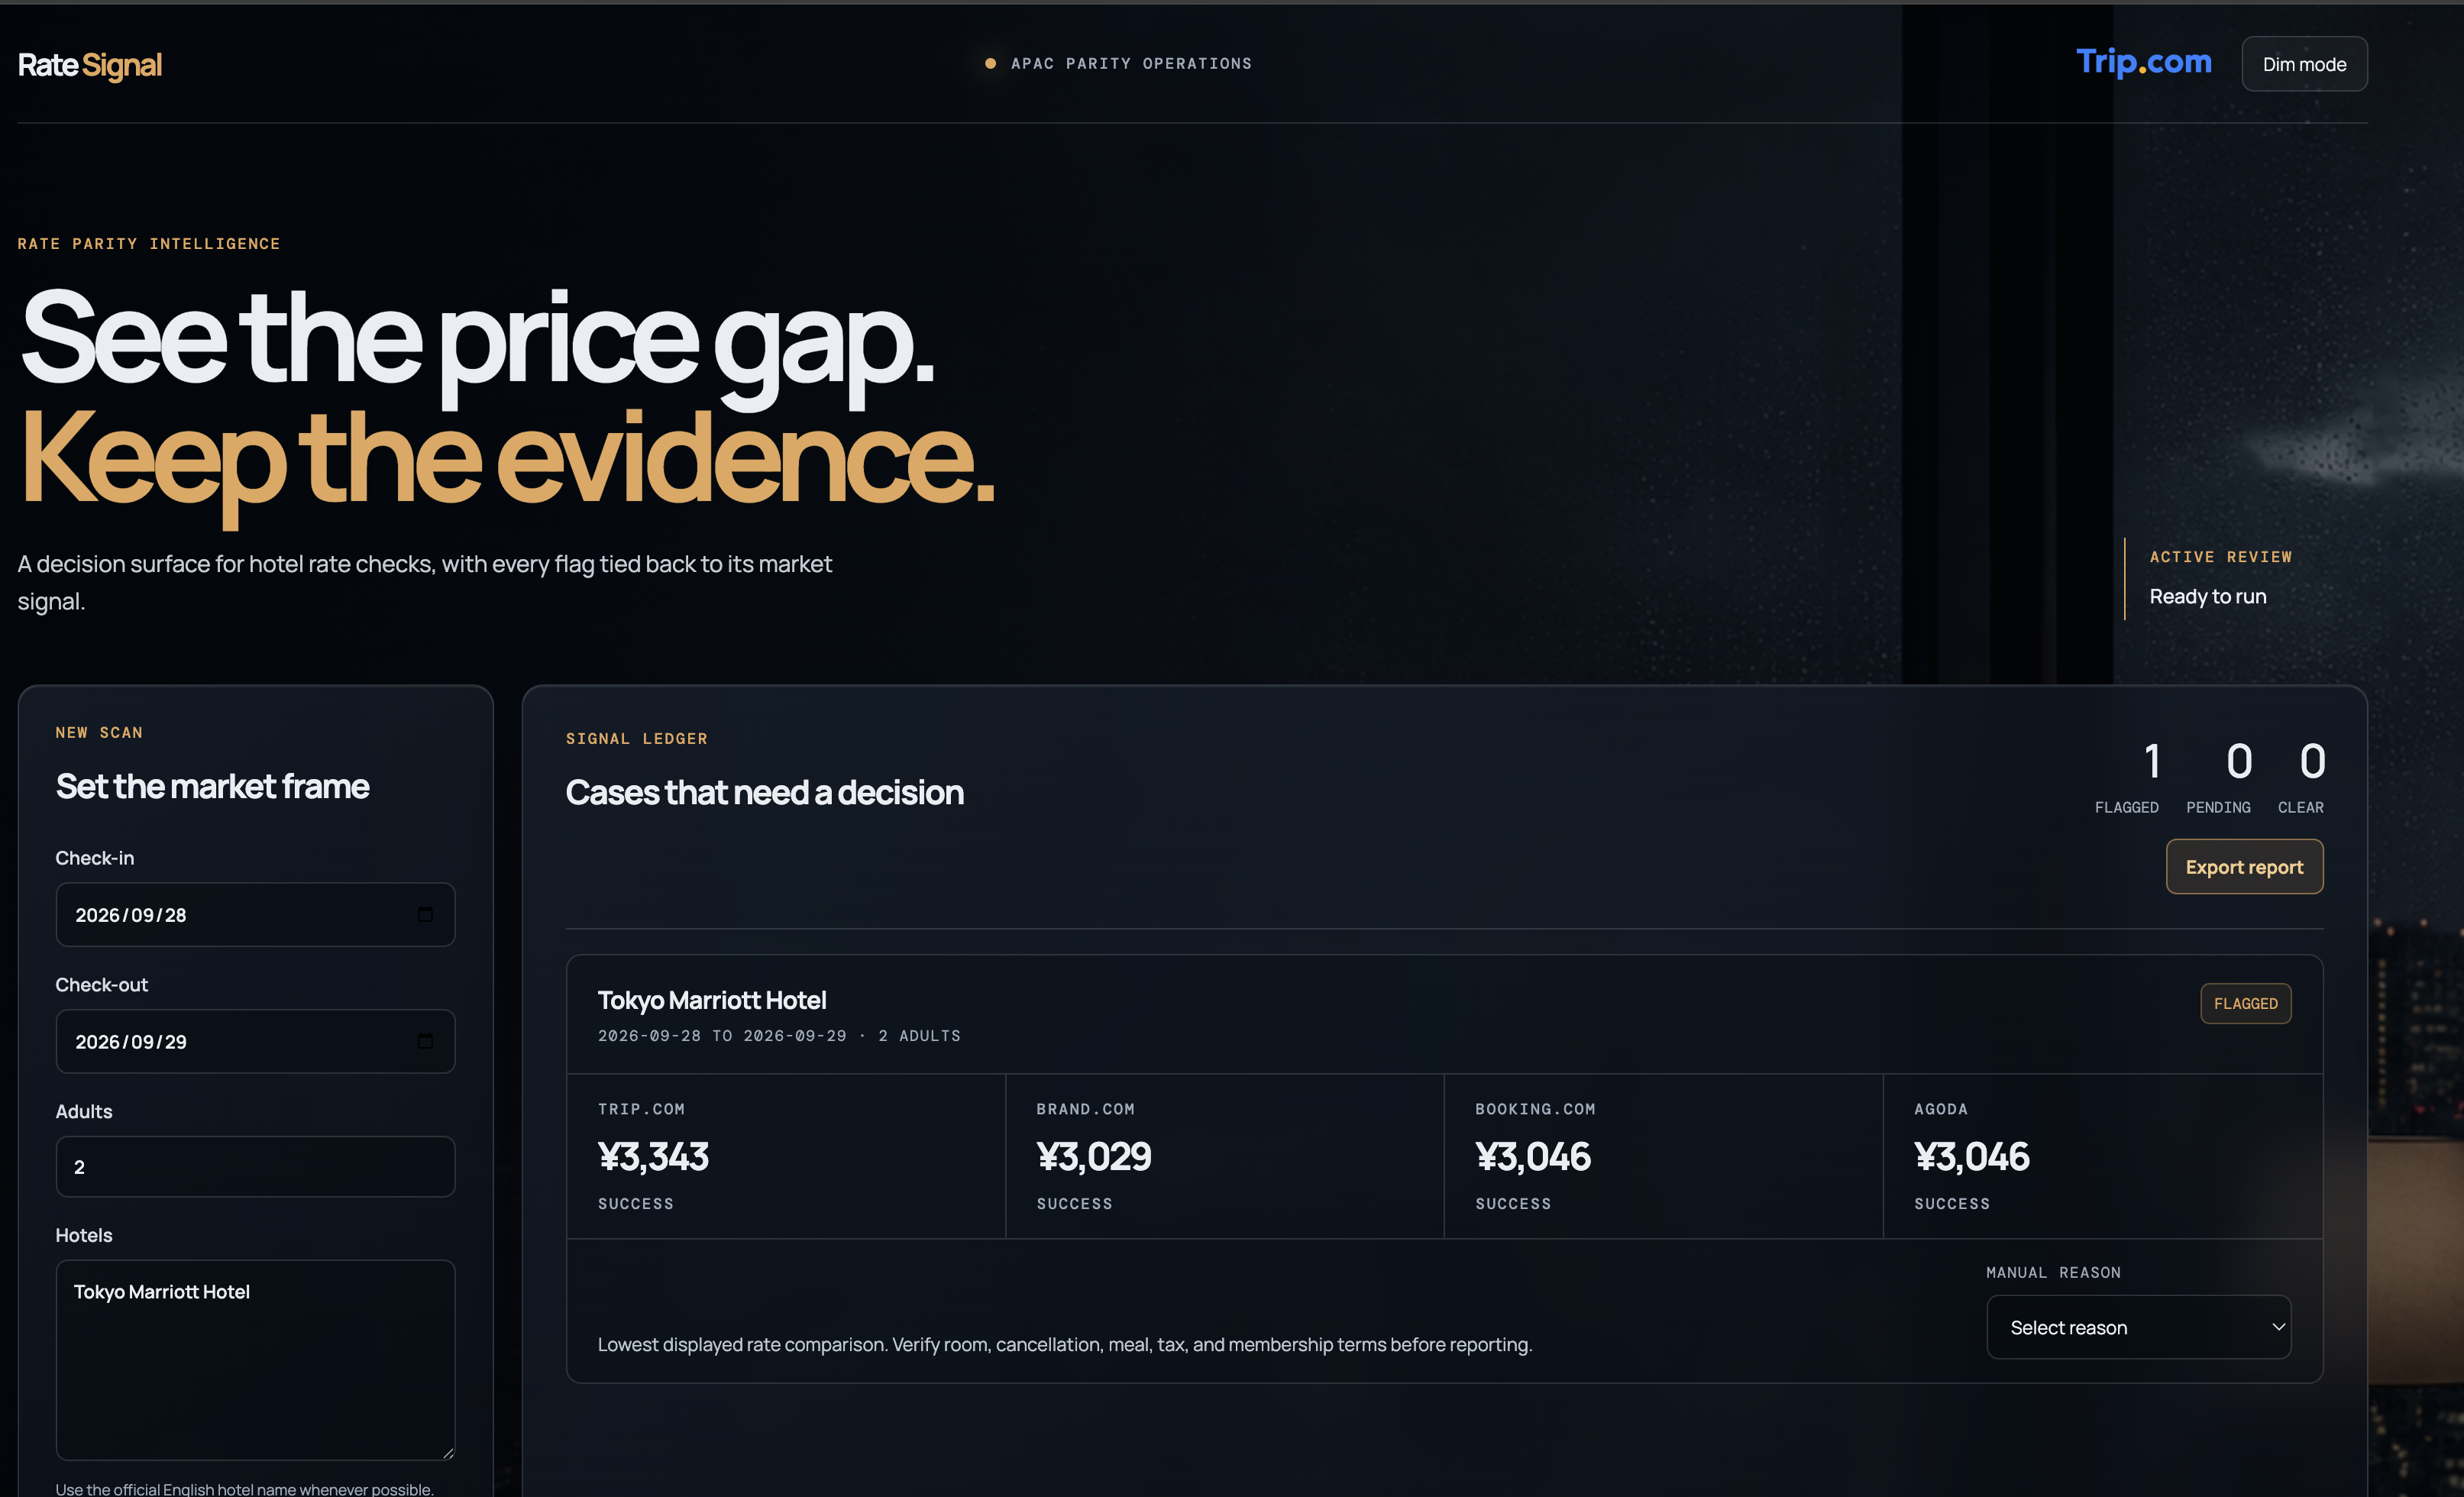Click the FLAGGED badge on Tokyo Marriott
This screenshot has width=2464, height=1497.
click(x=2245, y=1003)
